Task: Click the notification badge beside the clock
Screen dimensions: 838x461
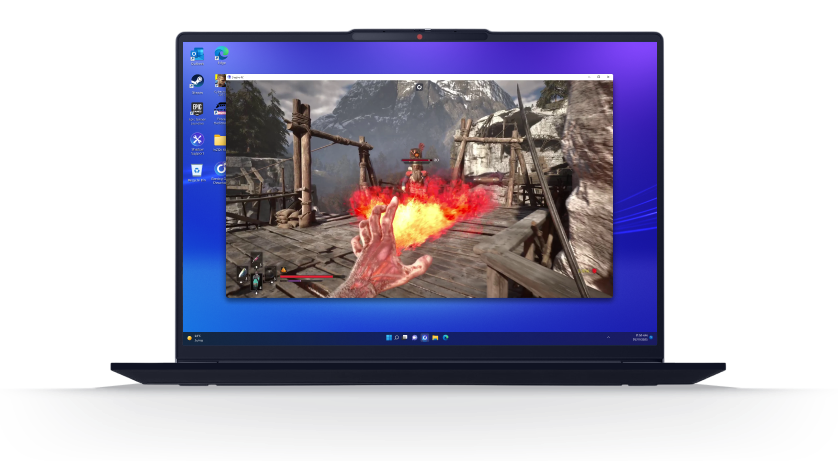Action: pos(651,338)
